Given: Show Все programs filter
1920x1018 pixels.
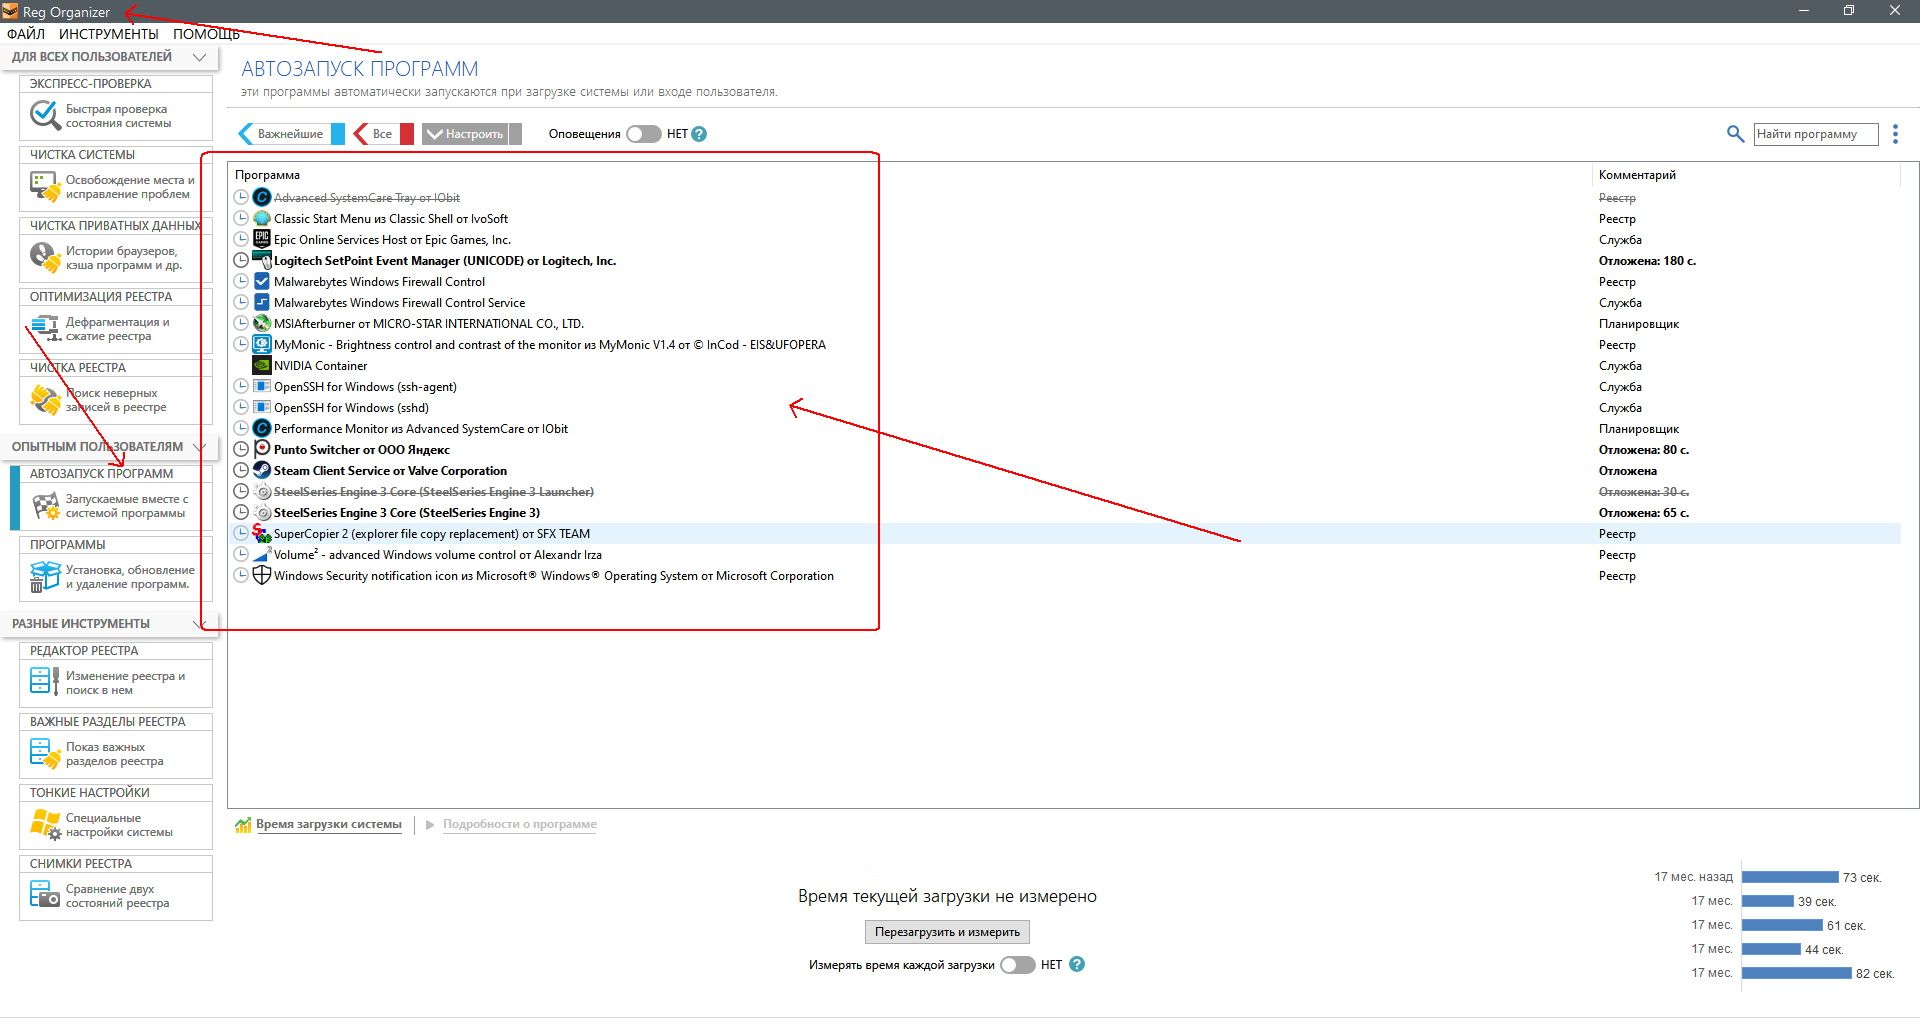Looking at the screenshot, I should point(383,134).
